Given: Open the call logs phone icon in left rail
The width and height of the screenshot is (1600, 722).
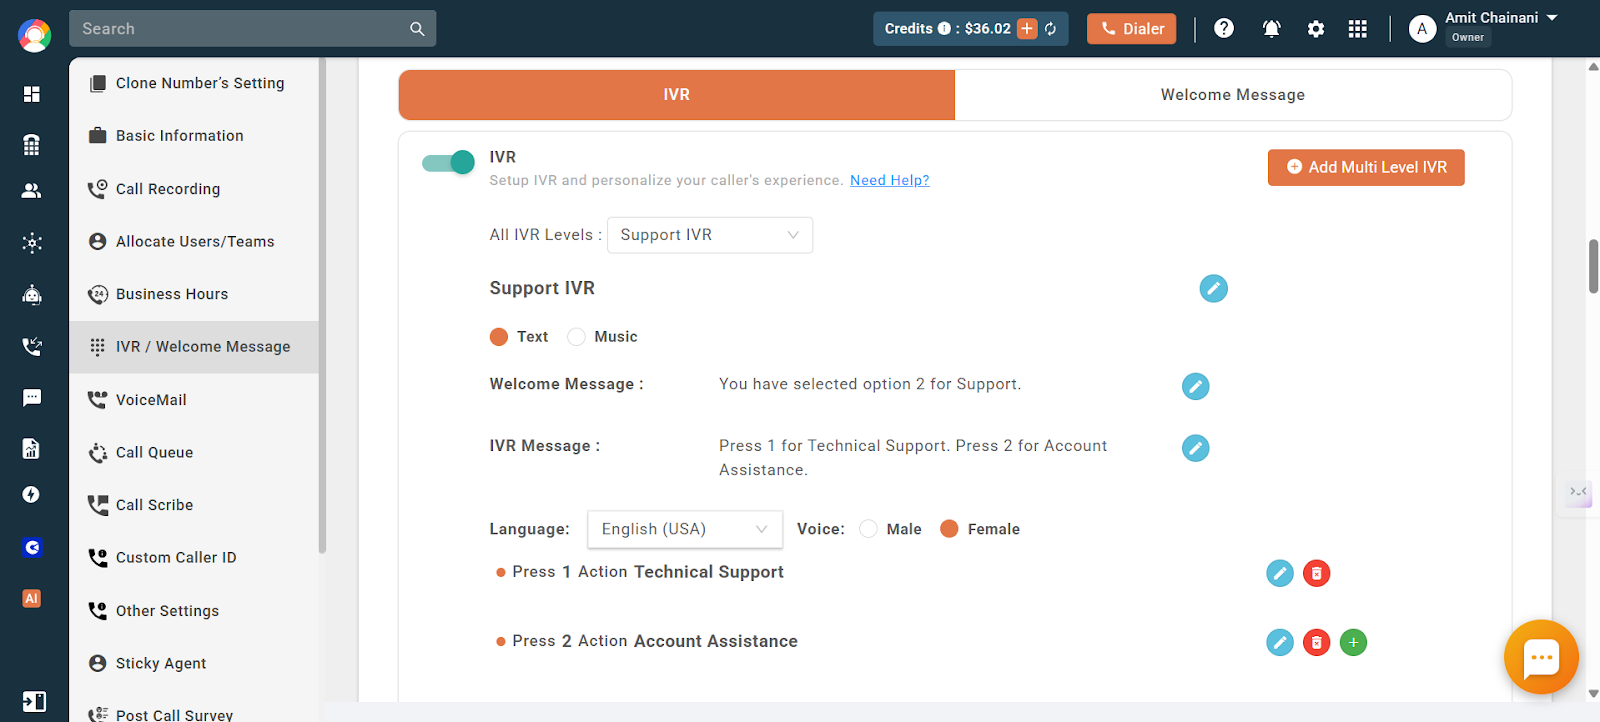Looking at the screenshot, I should point(32,346).
